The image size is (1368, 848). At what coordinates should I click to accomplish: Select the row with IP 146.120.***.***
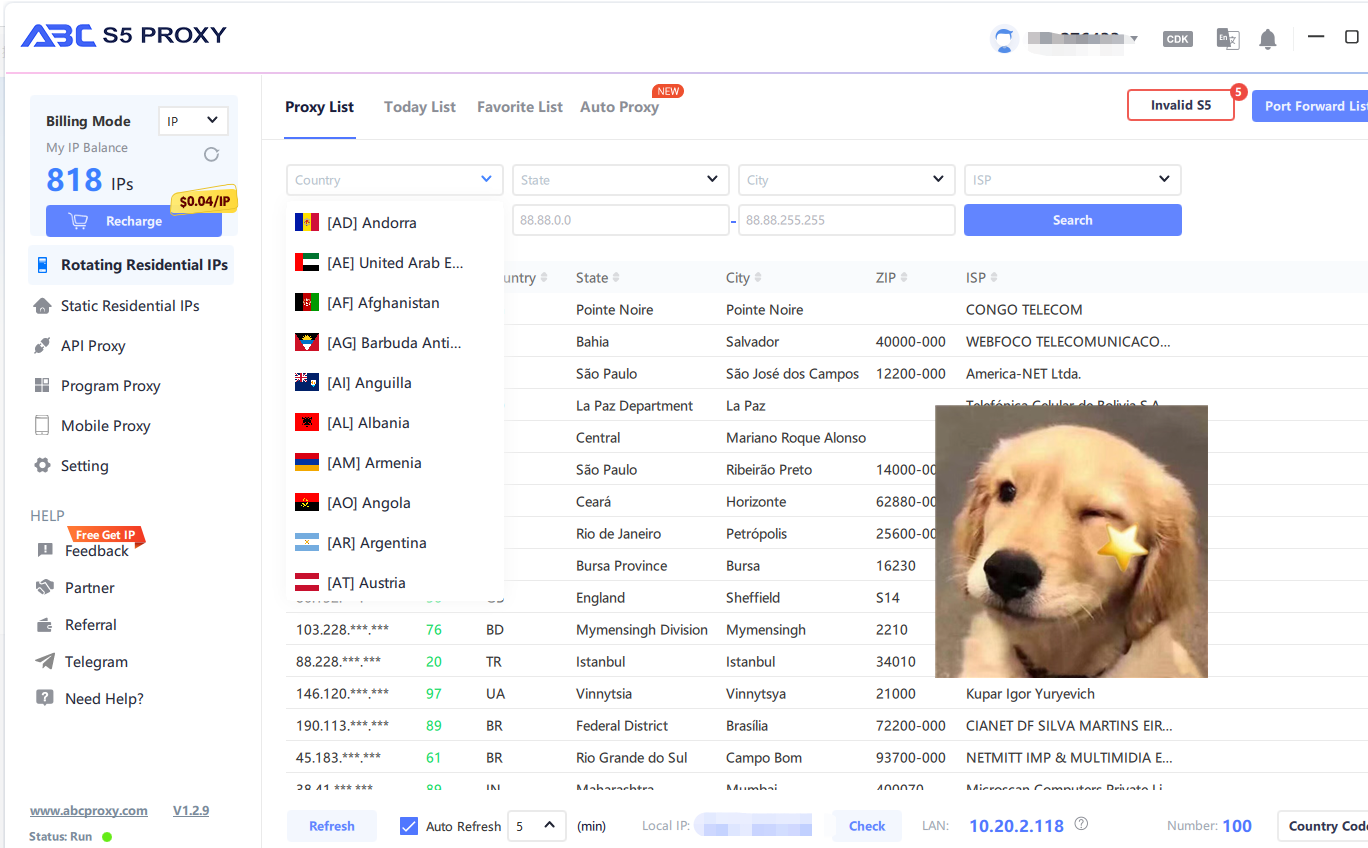[826, 693]
